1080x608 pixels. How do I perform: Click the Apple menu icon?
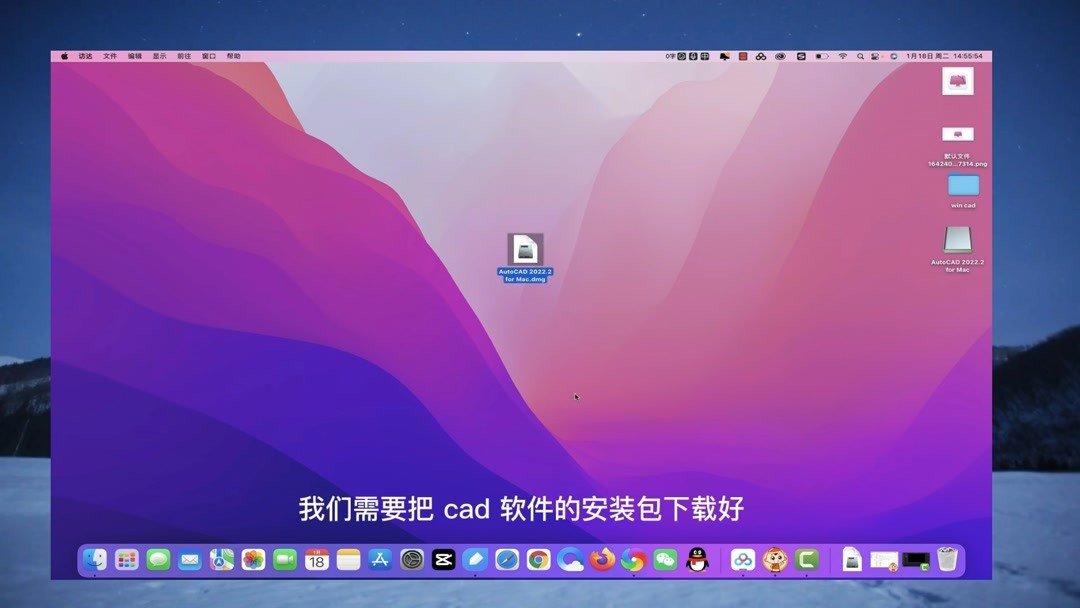(63, 56)
